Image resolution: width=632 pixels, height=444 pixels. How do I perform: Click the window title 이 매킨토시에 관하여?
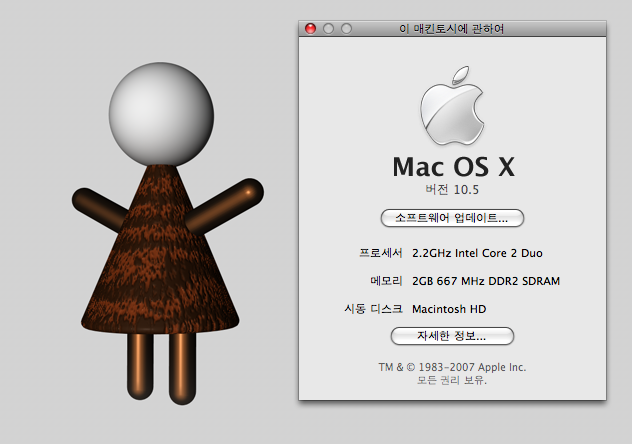(x=451, y=29)
